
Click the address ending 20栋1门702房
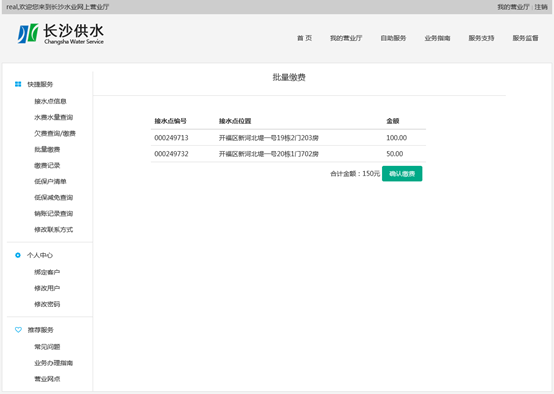pos(269,154)
